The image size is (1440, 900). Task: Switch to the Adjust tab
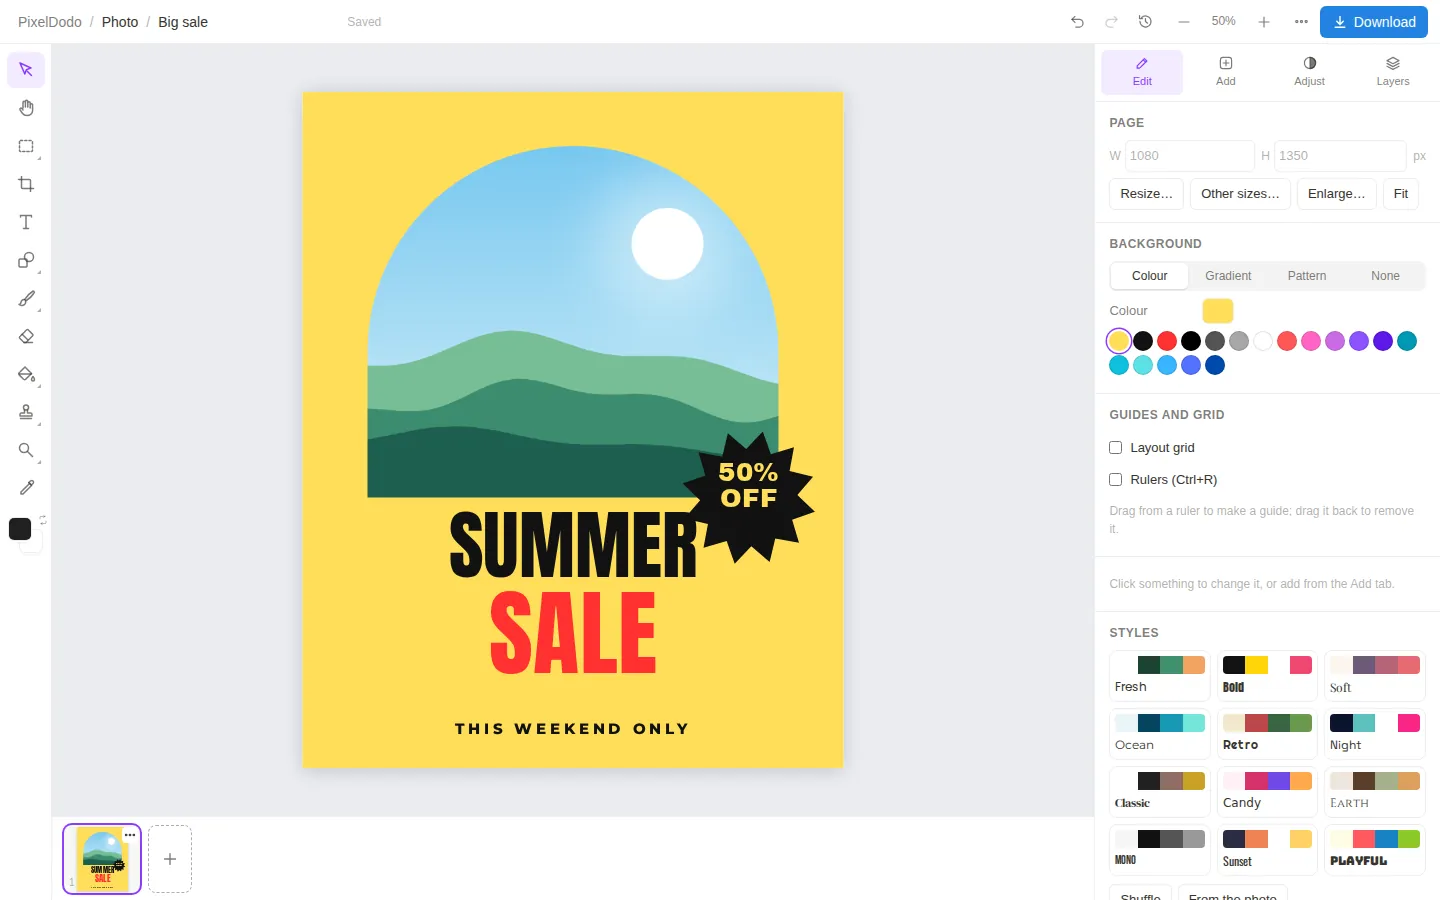tap(1309, 72)
